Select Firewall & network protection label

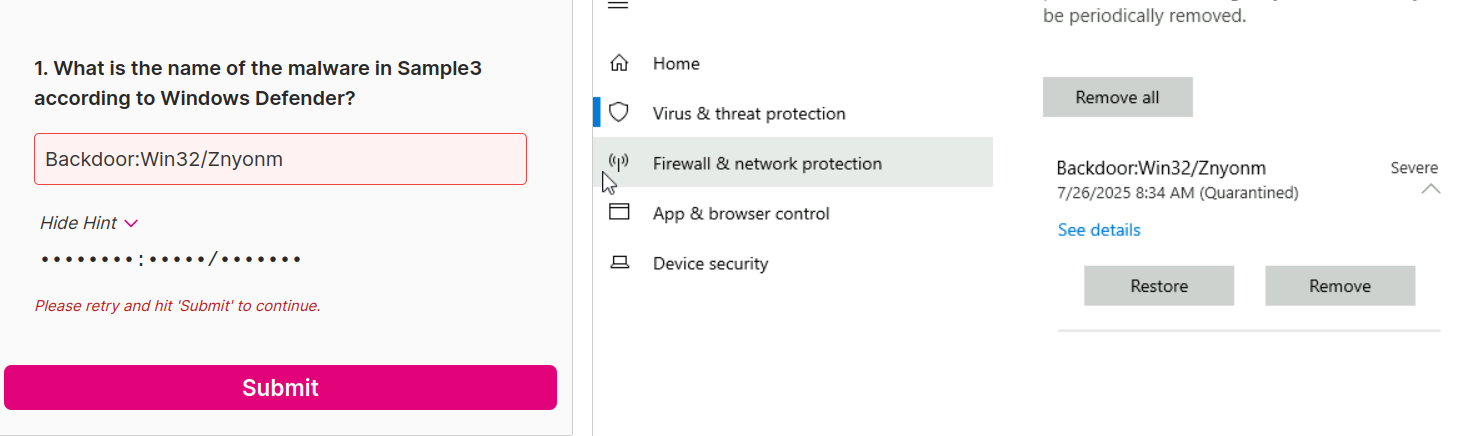click(767, 164)
